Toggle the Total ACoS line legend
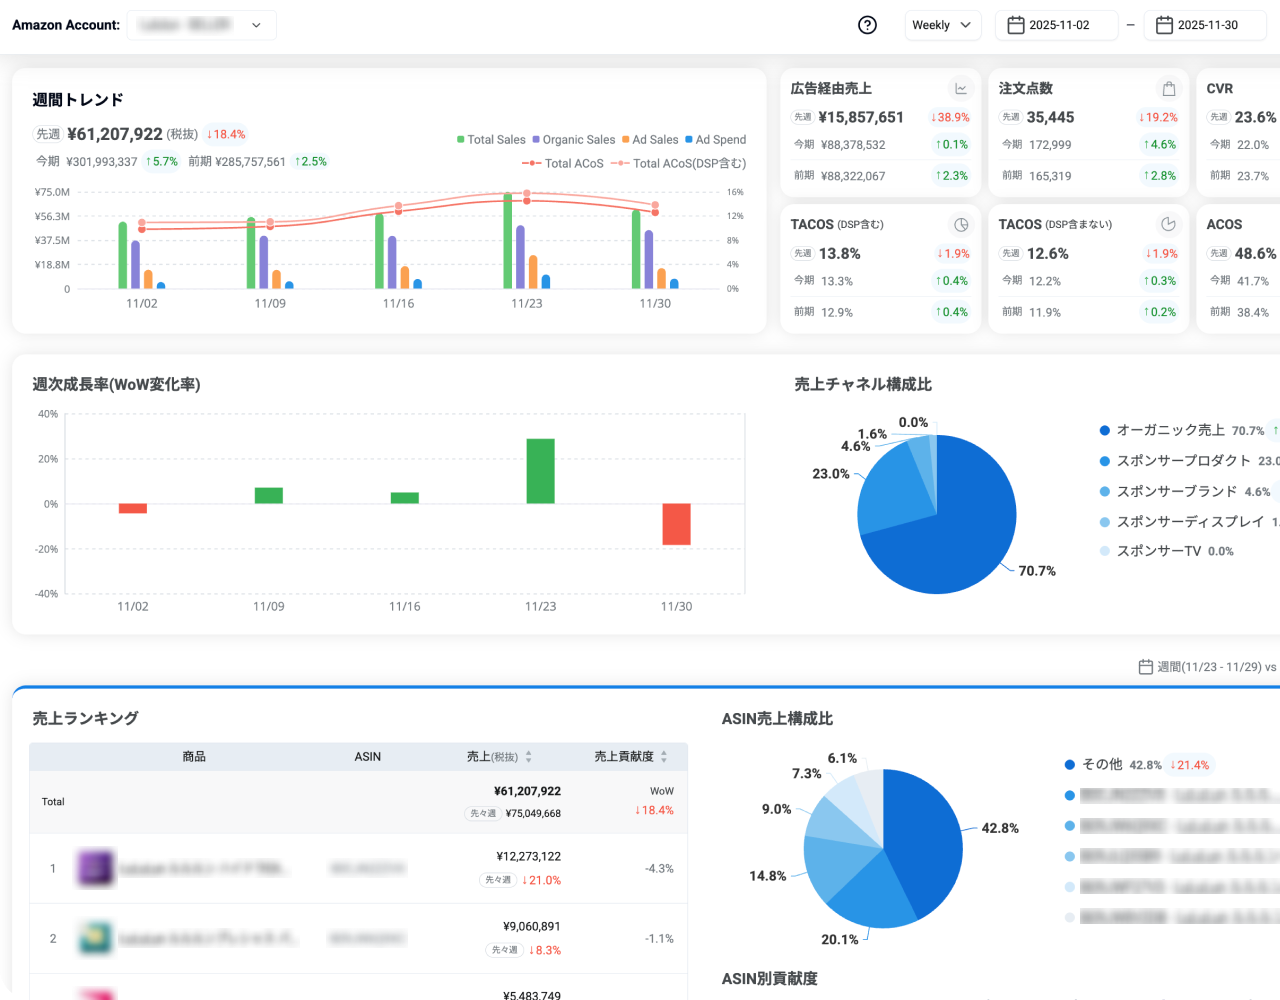The width and height of the screenshot is (1280, 1000). point(562,163)
